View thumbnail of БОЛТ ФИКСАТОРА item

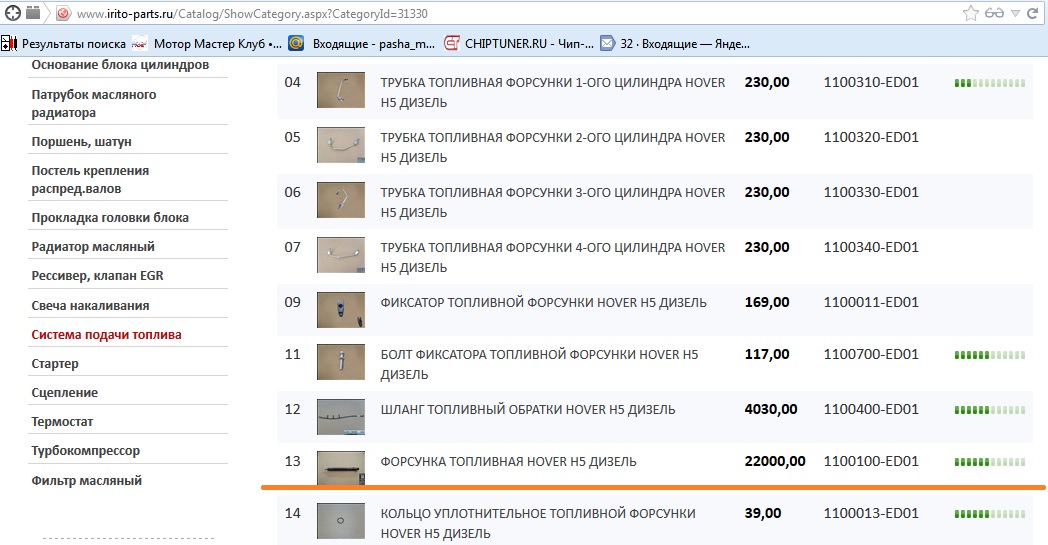341,362
